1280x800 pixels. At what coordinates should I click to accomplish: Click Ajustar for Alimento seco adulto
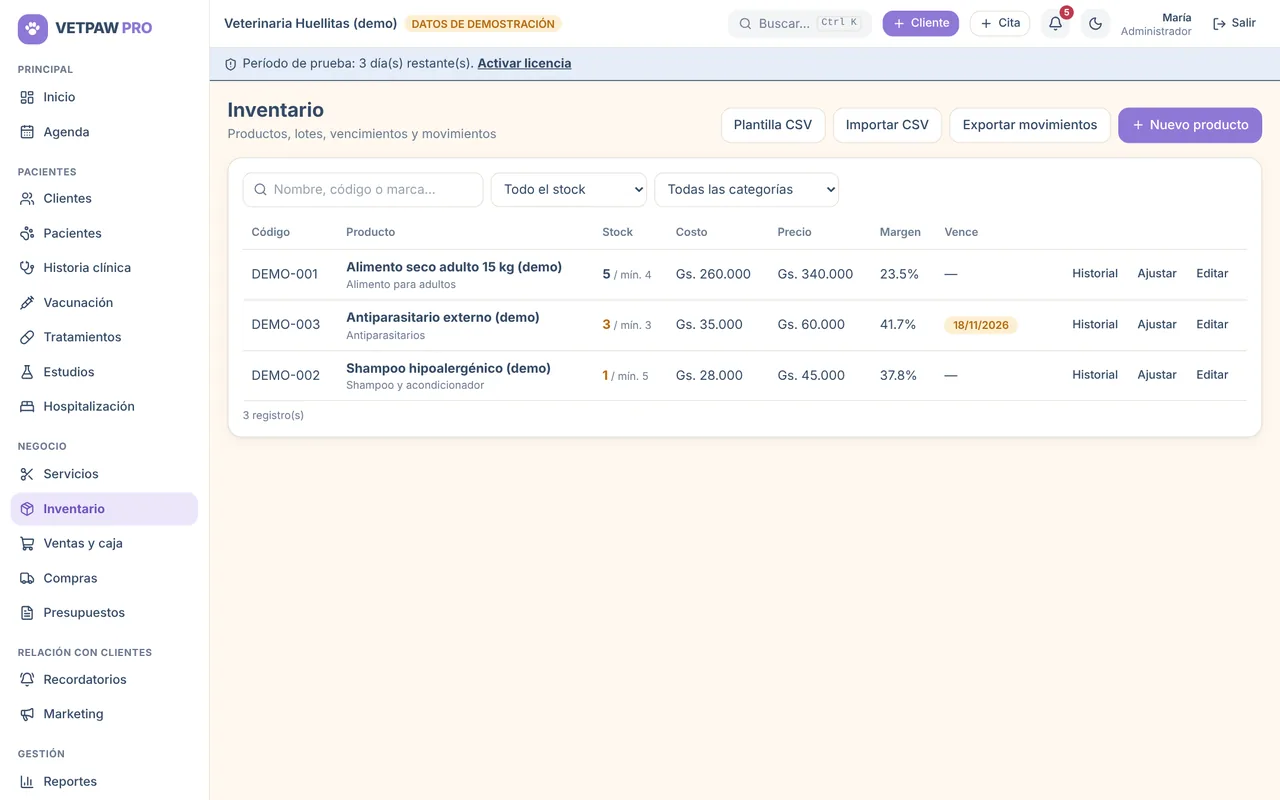(x=1157, y=273)
